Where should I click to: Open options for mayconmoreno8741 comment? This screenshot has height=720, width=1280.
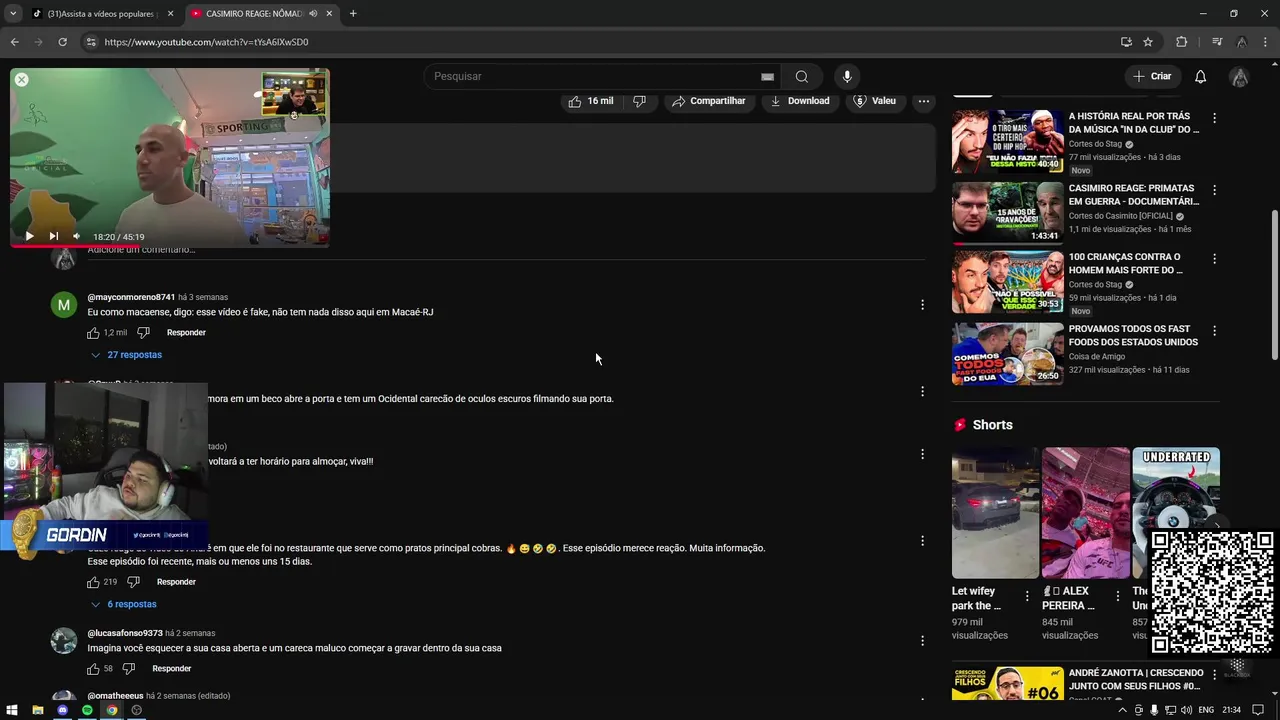[922, 305]
